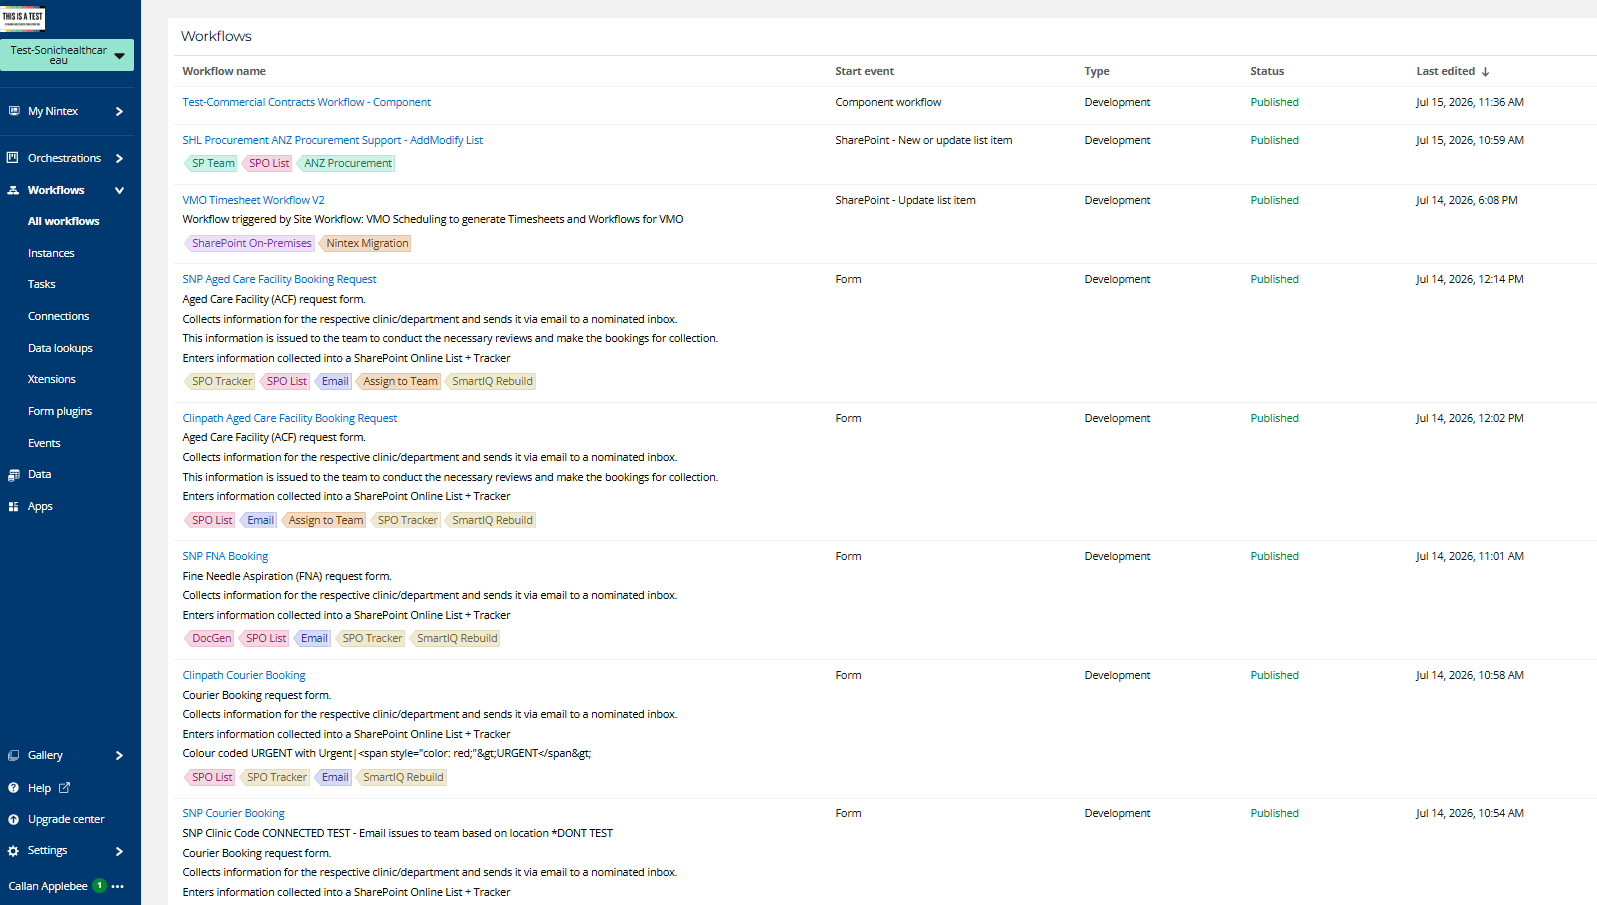Click the Workflows page heading
Viewport: 1597px width, 905px height.
216,37
